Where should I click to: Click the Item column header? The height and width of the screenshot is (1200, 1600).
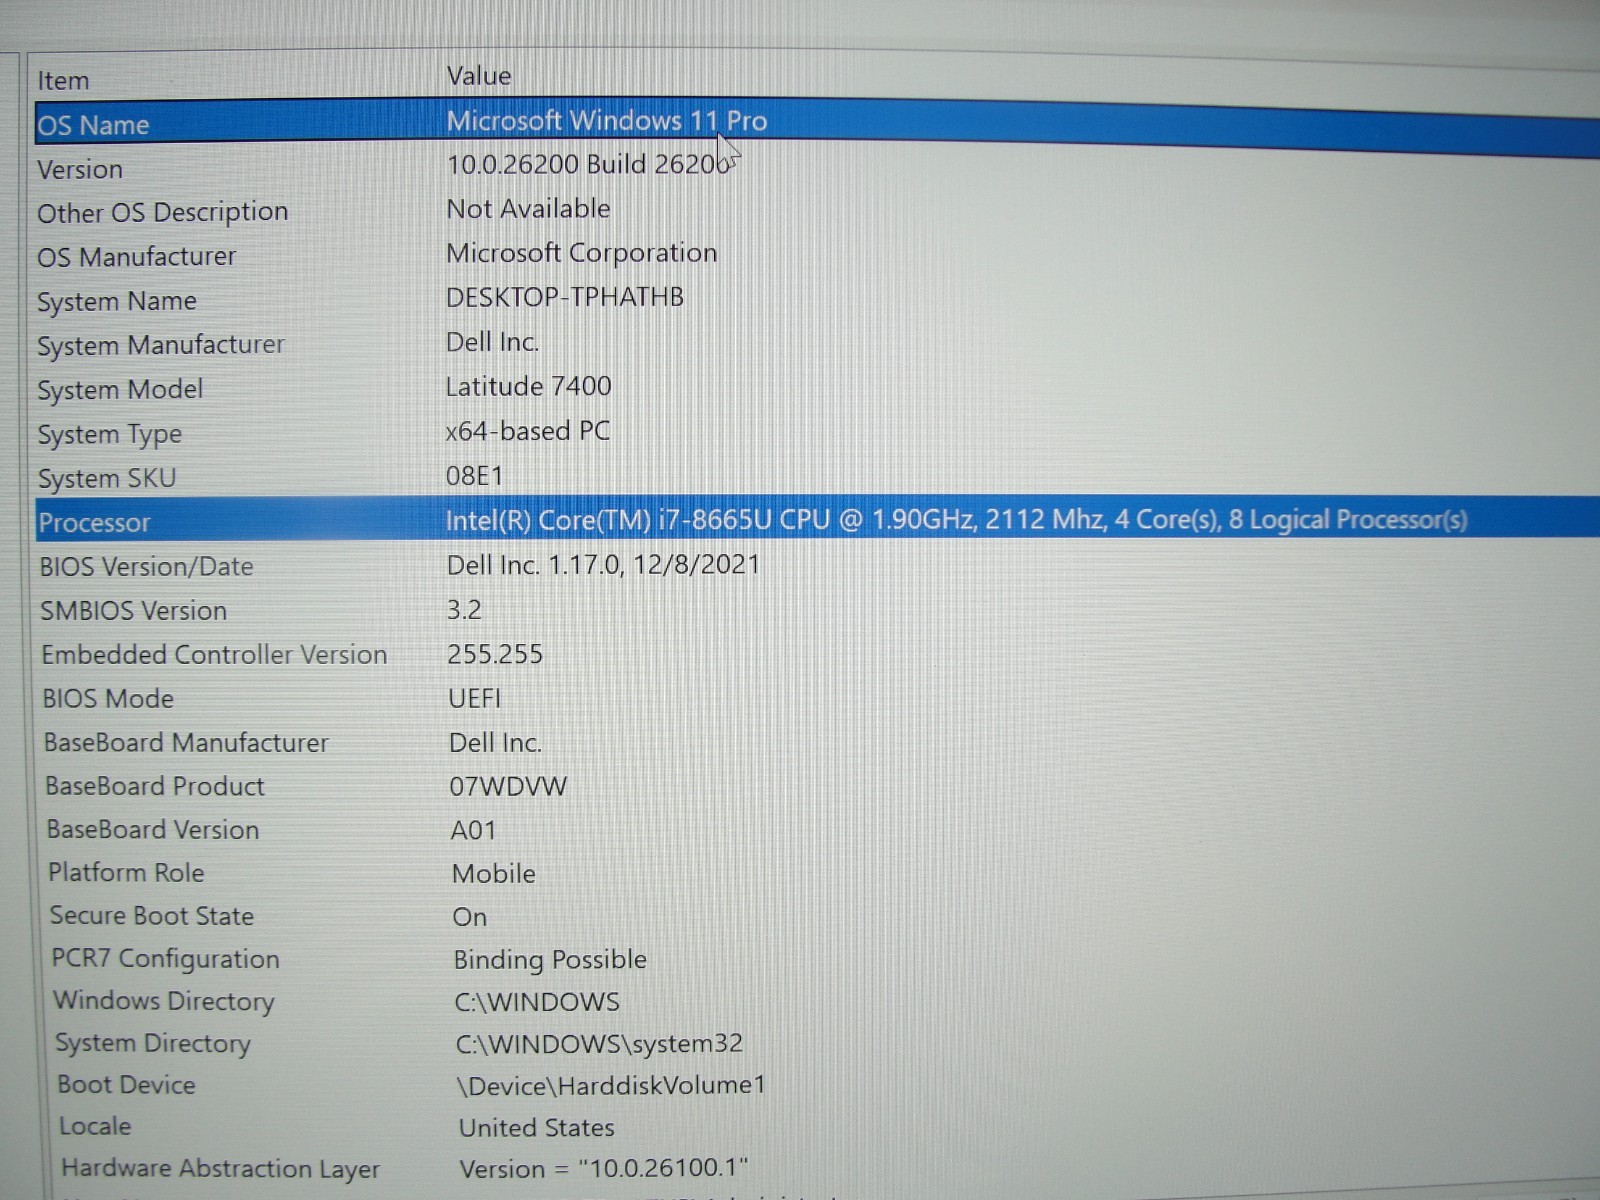(63, 81)
